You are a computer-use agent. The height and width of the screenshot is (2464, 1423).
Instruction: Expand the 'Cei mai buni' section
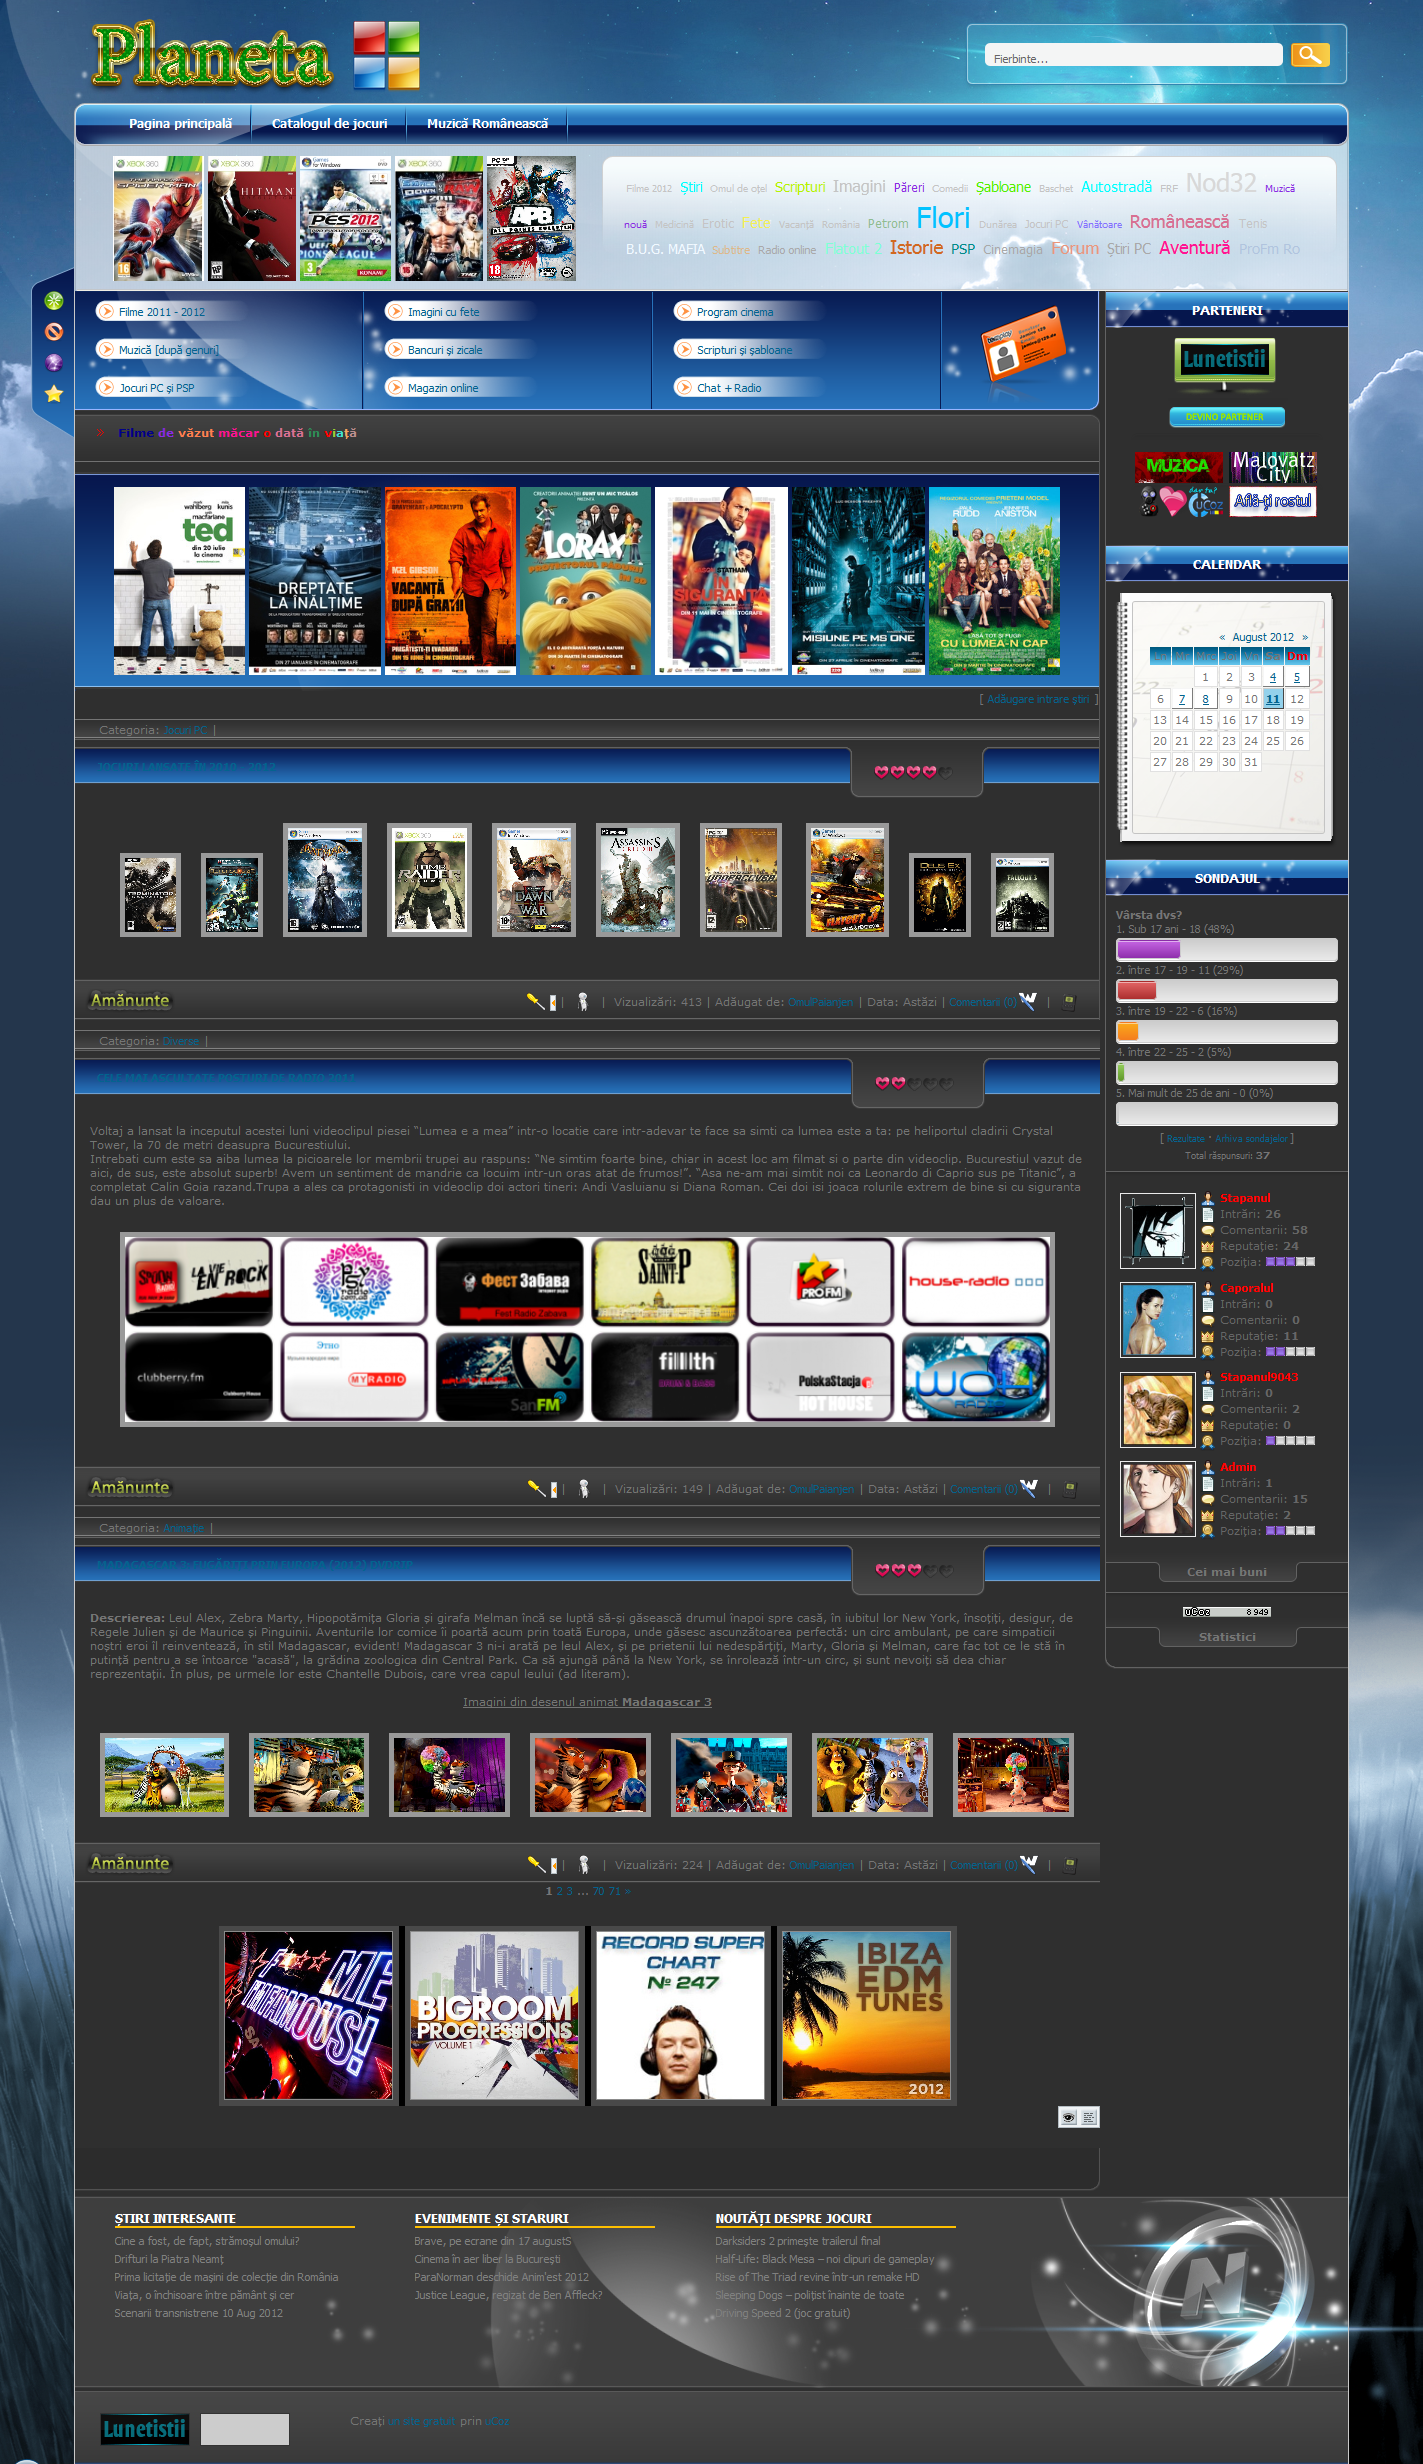1226,1572
